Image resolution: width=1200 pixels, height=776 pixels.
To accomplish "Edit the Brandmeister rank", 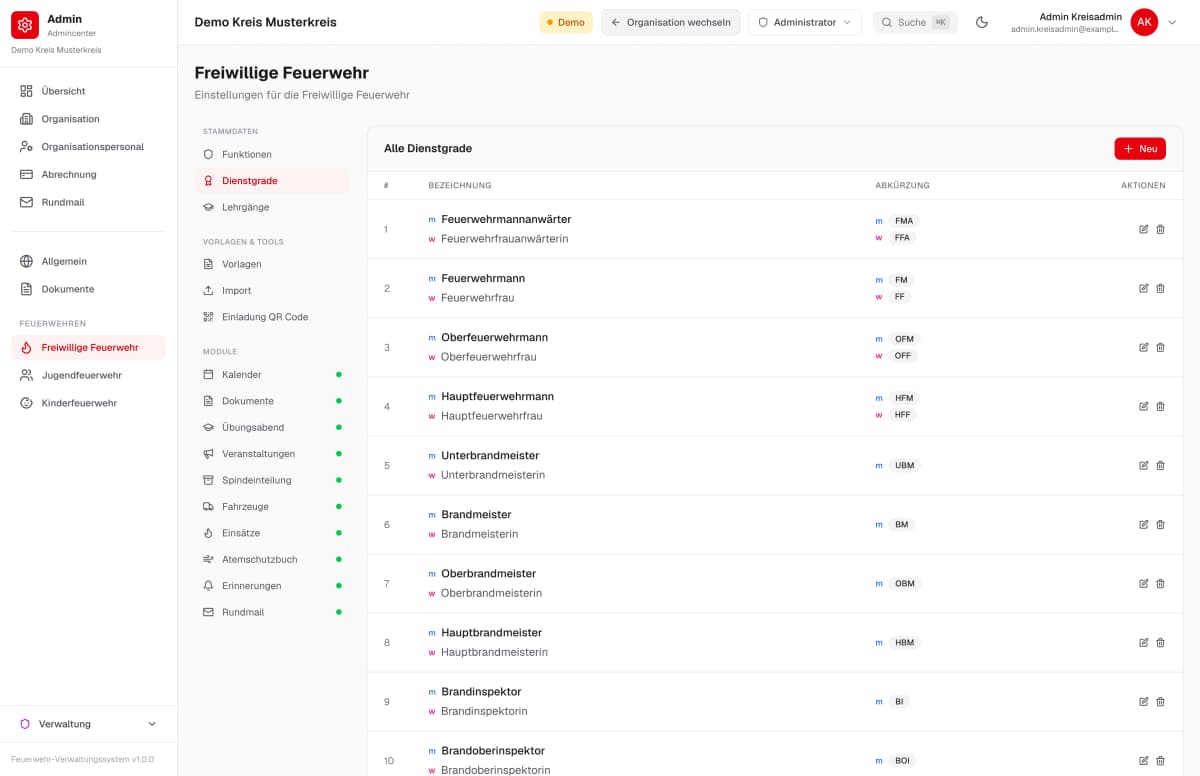I will [1144, 524].
